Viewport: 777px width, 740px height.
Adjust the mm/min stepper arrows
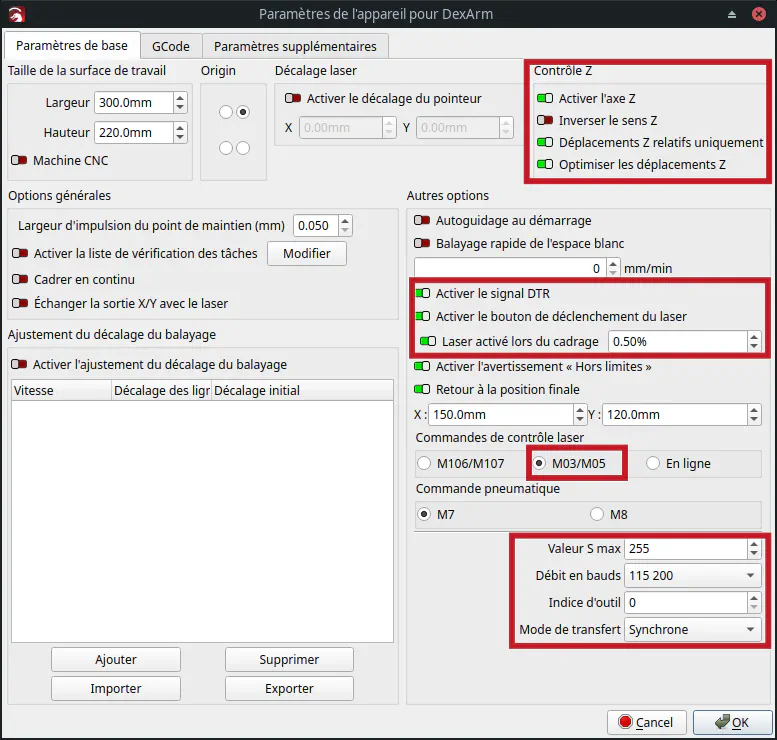[x=613, y=268]
